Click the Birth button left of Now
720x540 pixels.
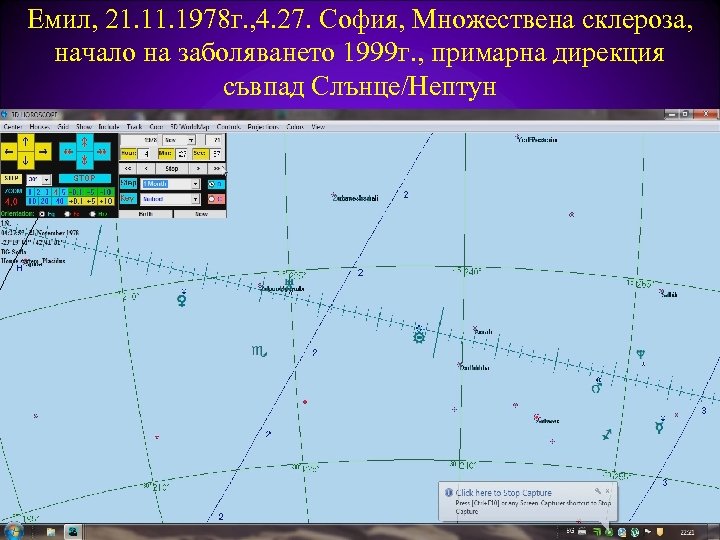point(146,214)
